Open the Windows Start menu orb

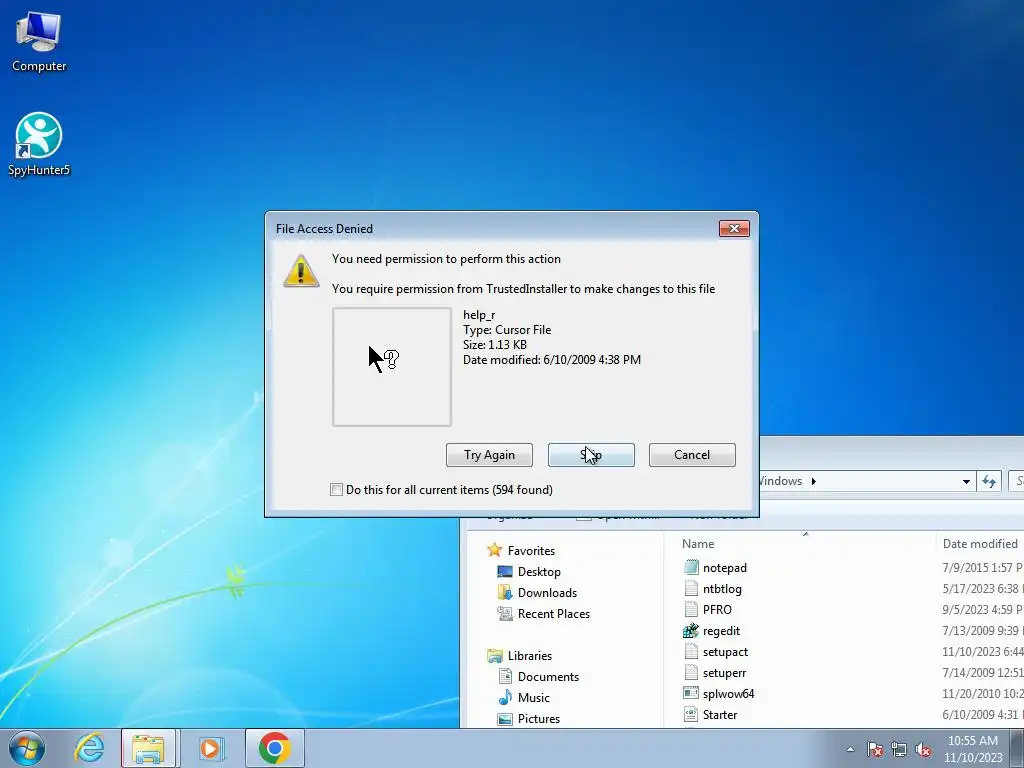27,748
